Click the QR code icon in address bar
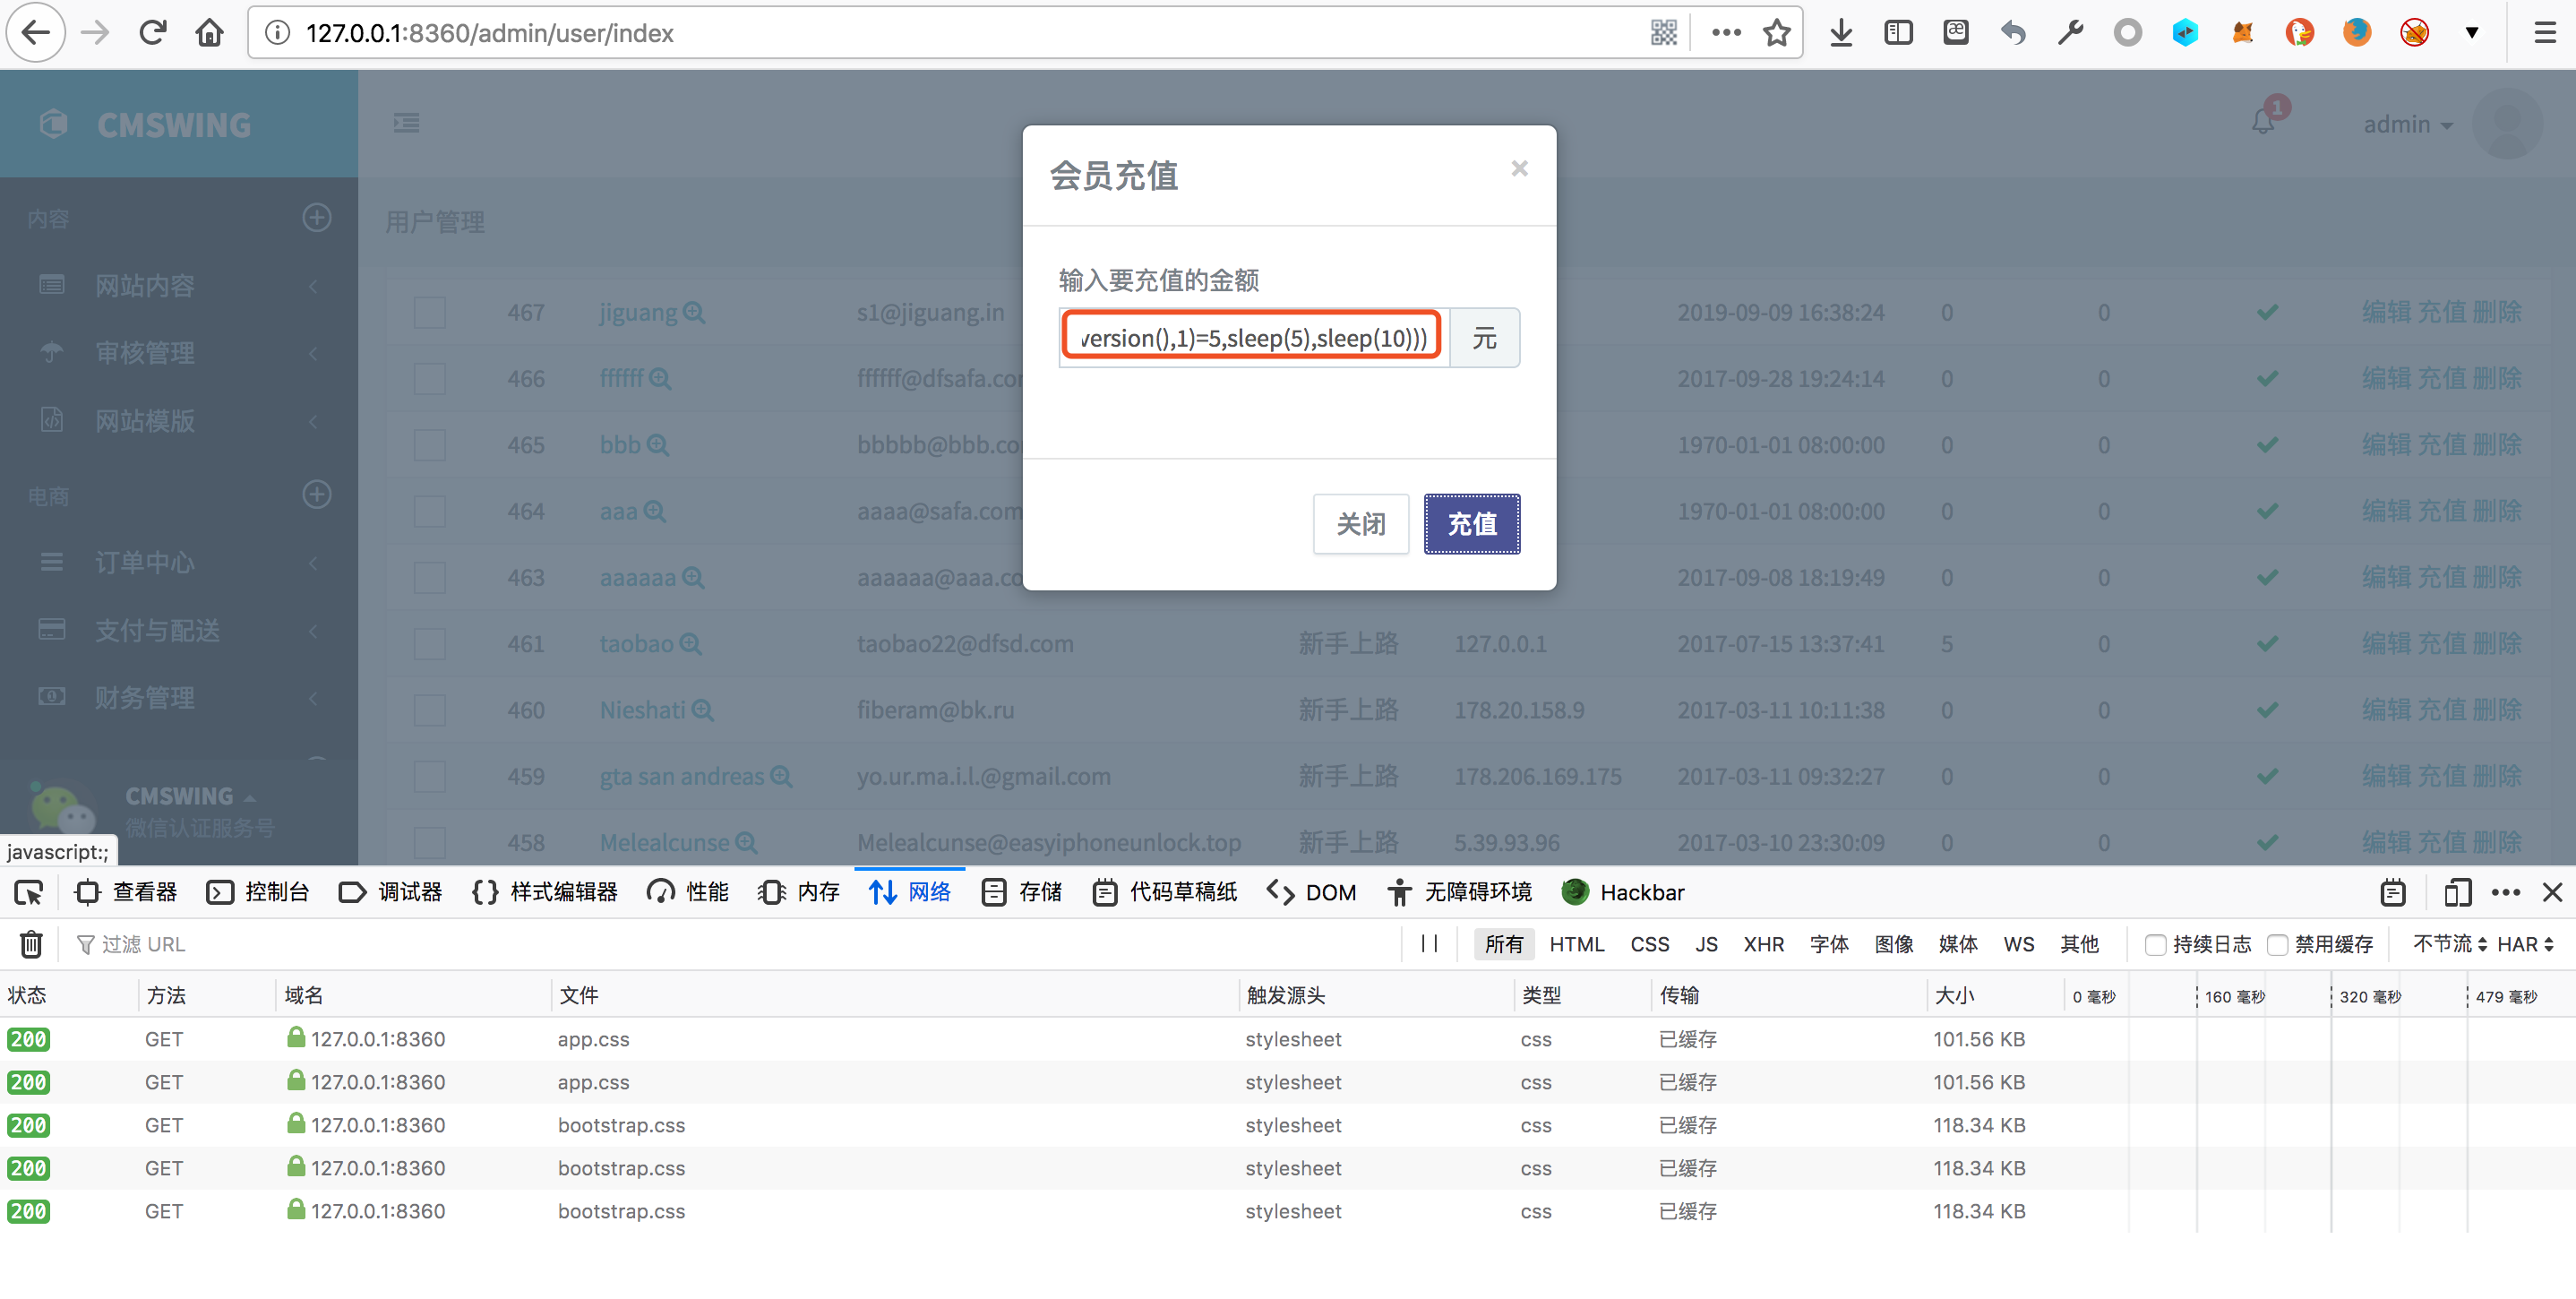Image resolution: width=2576 pixels, height=1299 pixels. [x=1663, y=33]
